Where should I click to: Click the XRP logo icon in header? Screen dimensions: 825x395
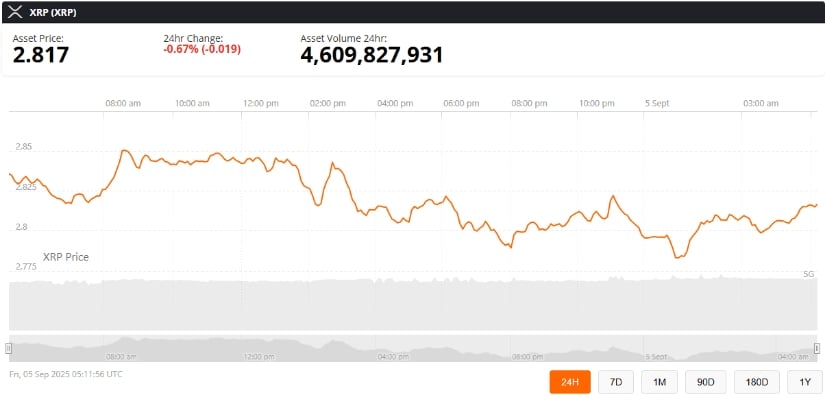point(15,13)
